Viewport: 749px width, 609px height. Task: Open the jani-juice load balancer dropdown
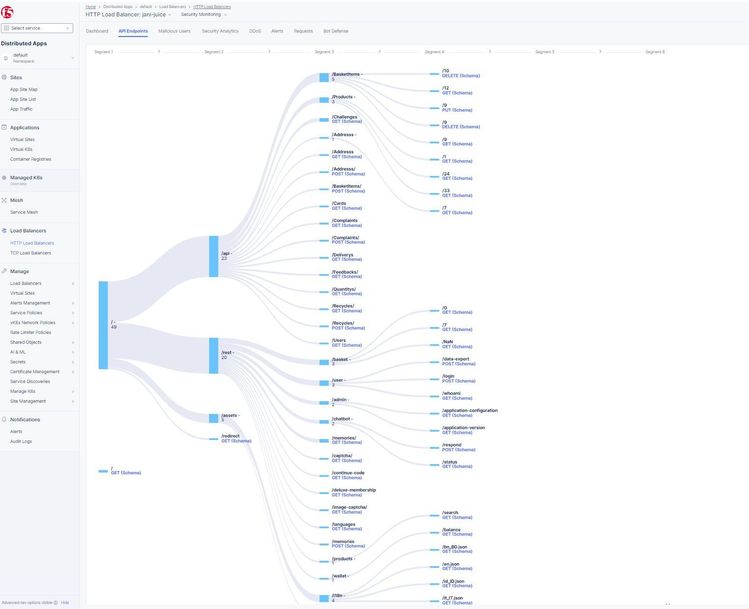tap(128, 15)
